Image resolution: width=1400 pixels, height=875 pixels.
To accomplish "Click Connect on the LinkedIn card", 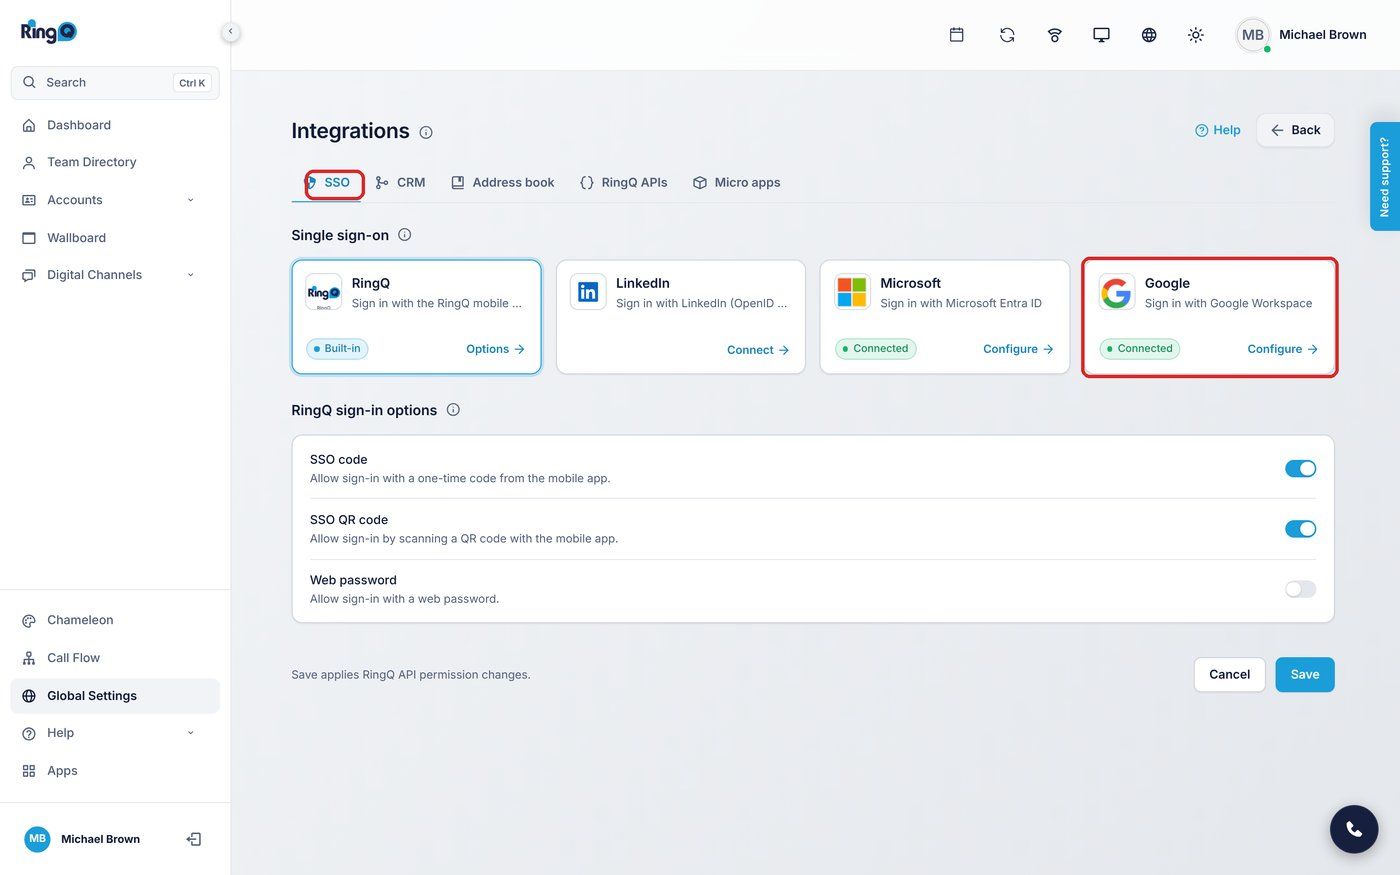I will pyautogui.click(x=758, y=350).
